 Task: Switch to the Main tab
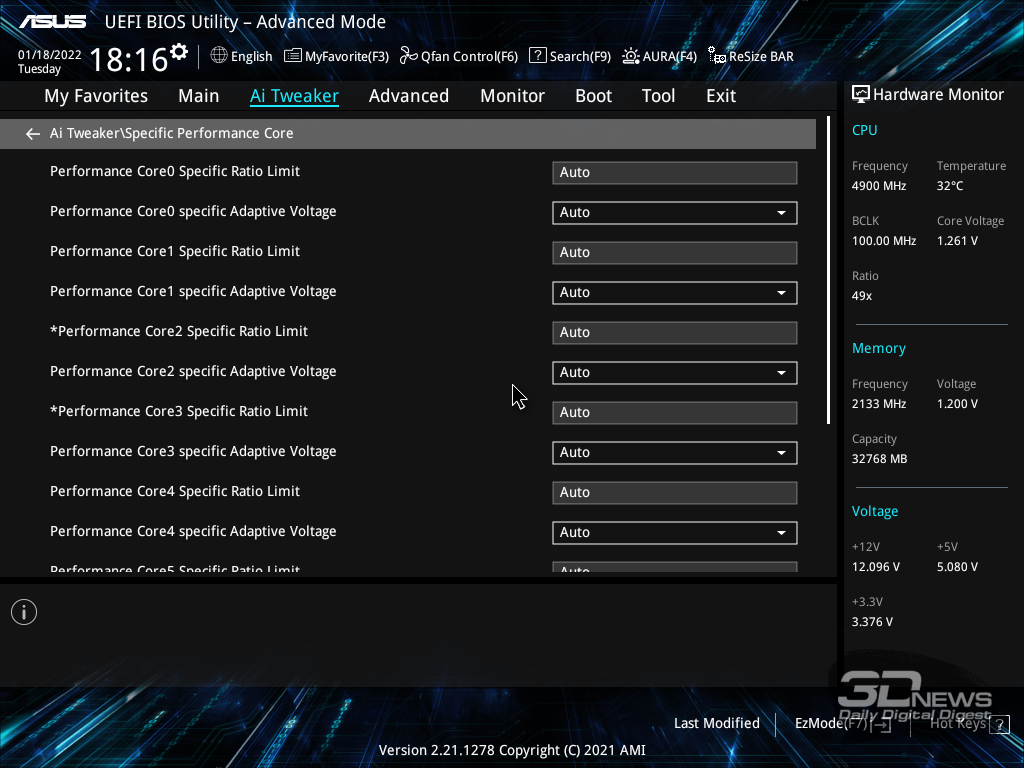199,96
